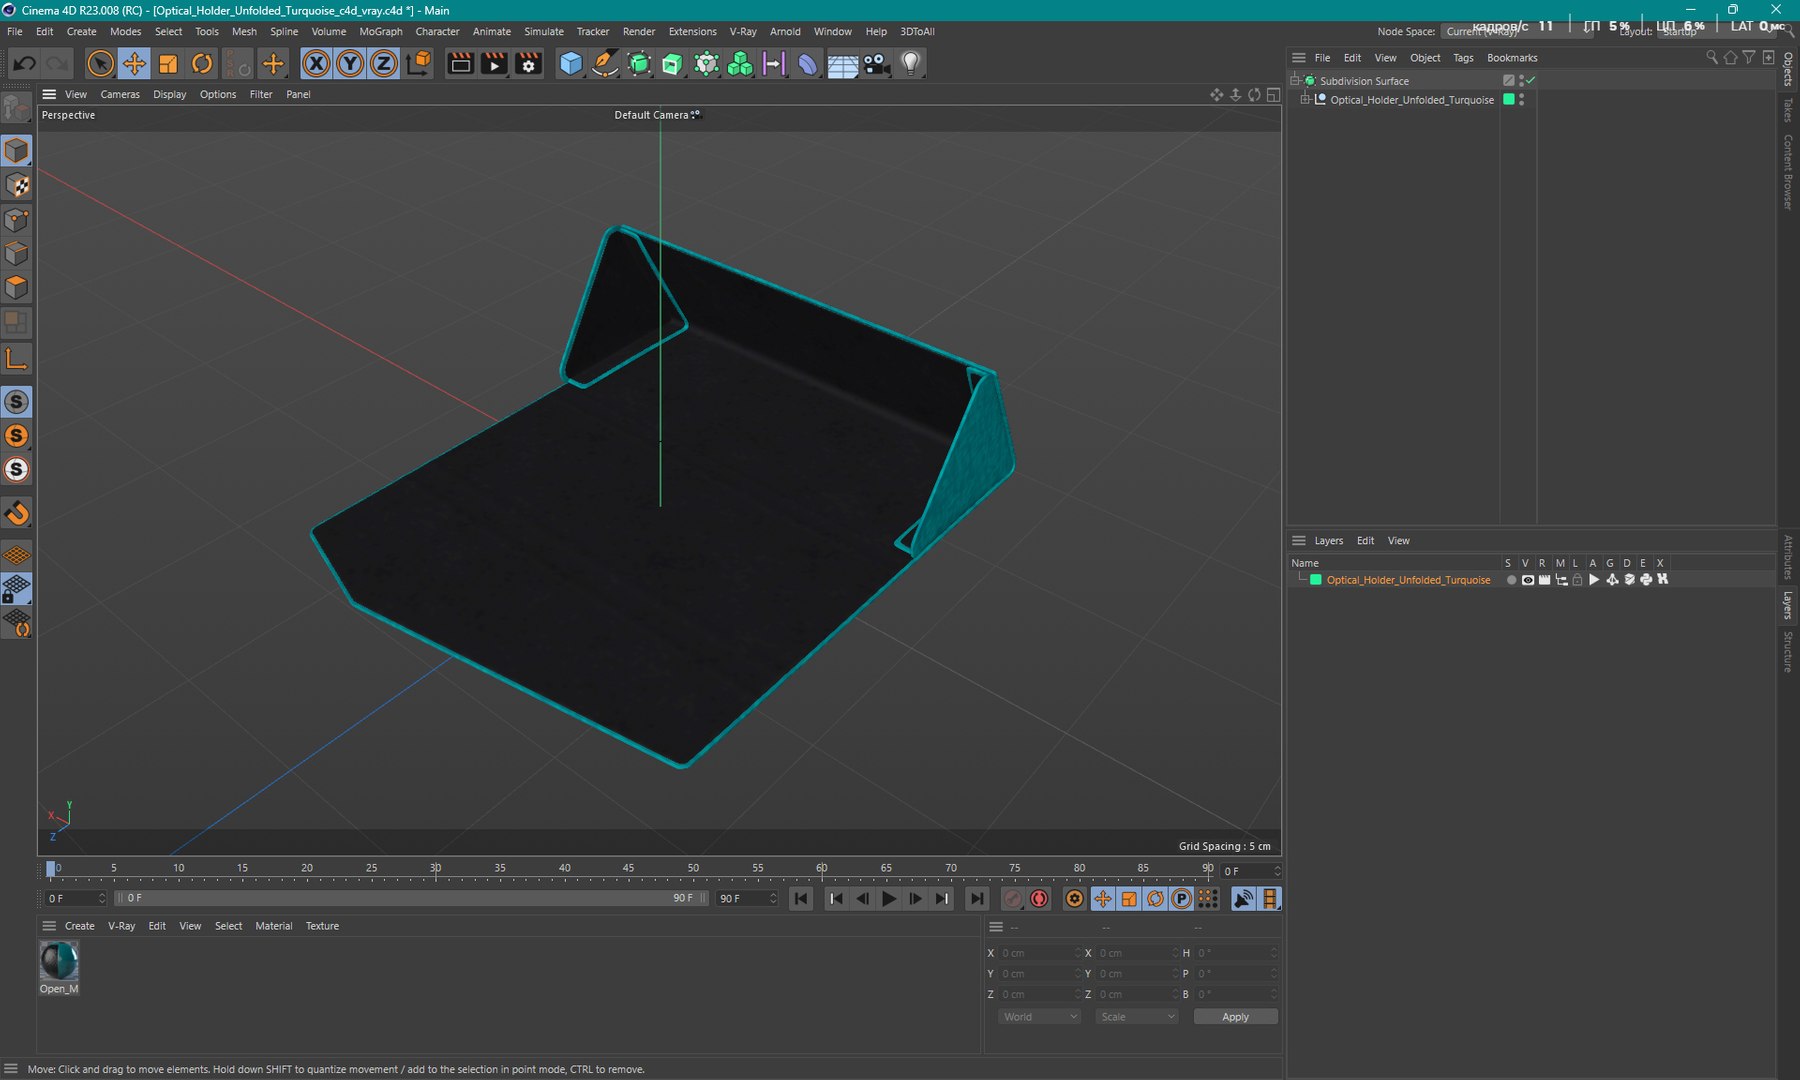
Task: Activate the Move tool
Action: pos(134,64)
